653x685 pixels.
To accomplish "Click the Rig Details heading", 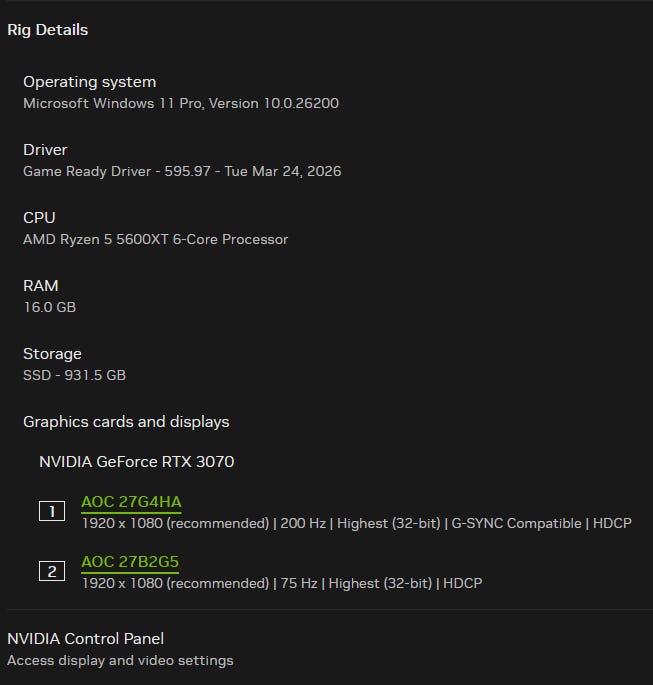I will pos(47,30).
